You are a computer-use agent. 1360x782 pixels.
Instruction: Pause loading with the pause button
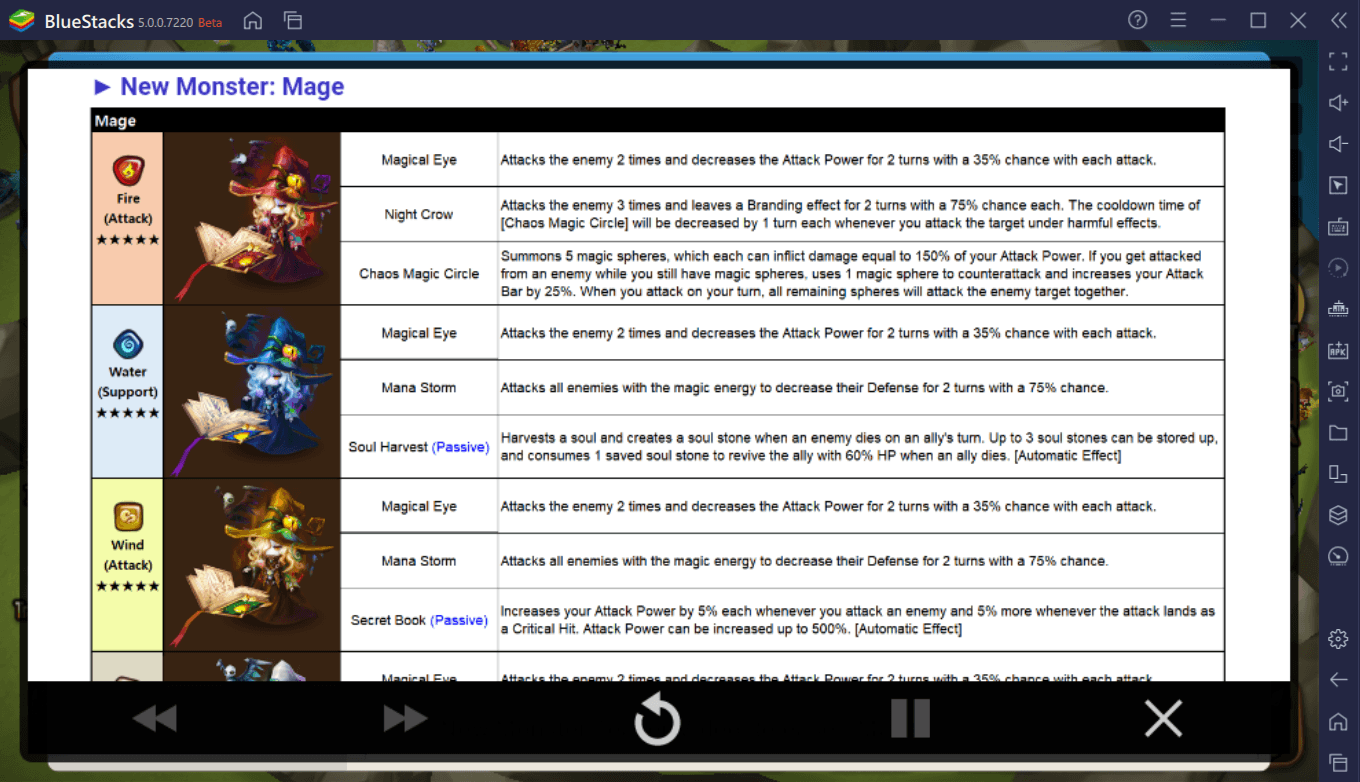tap(910, 719)
